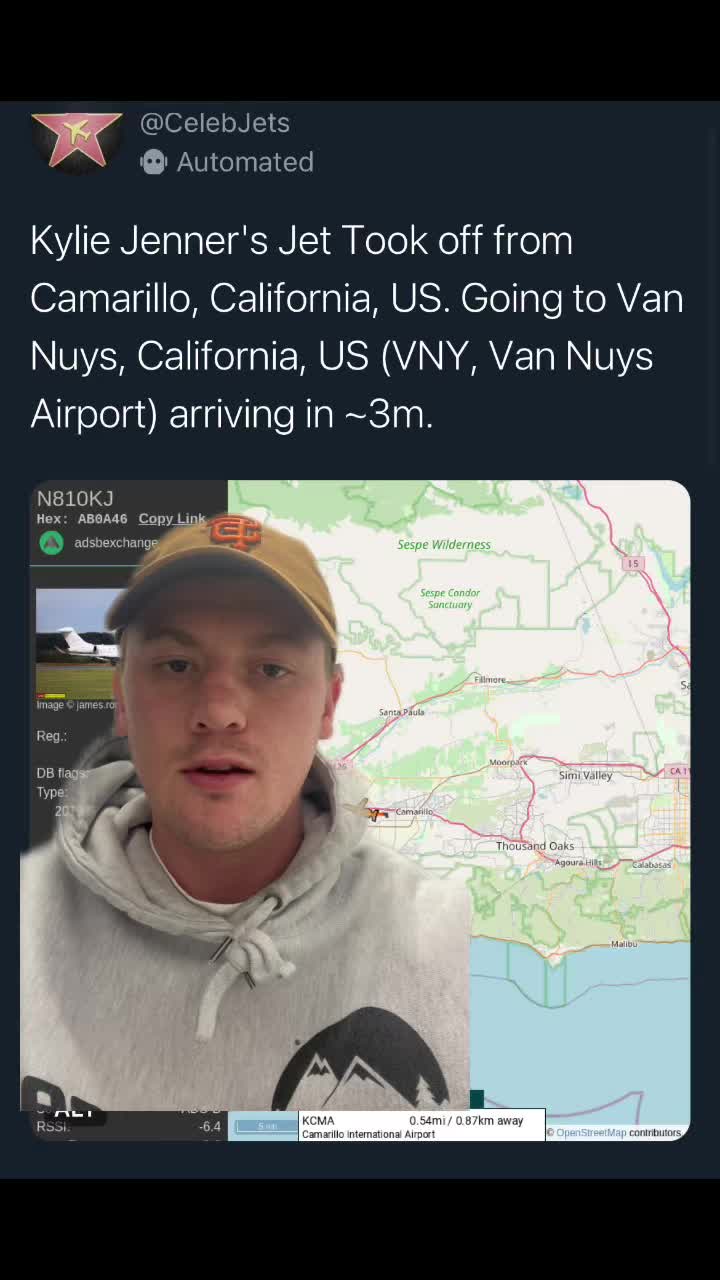The height and width of the screenshot is (1280, 720).
Task: Click the Malibu label on the map
Action: click(624, 944)
